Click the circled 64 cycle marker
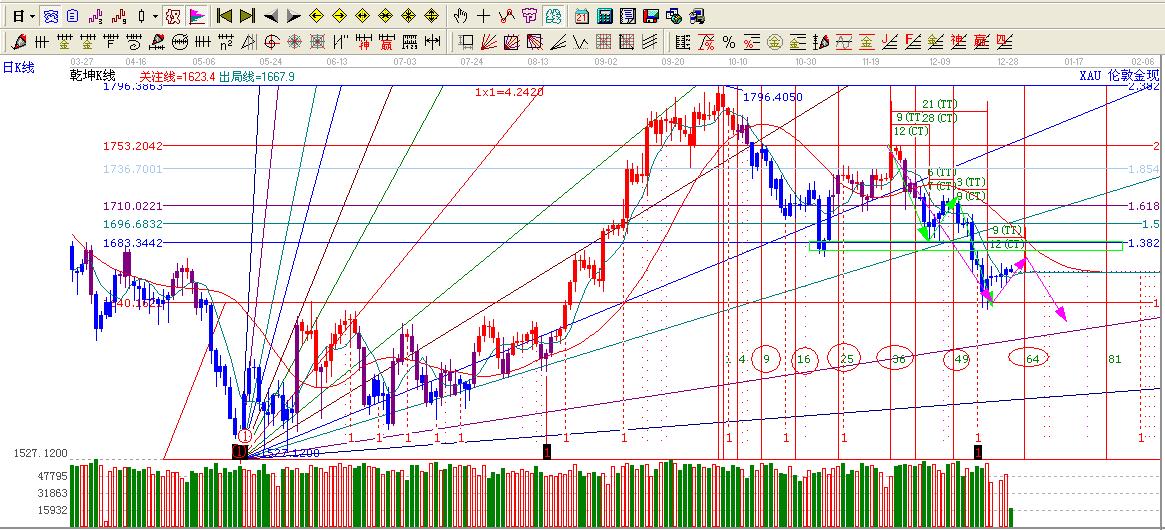The height and width of the screenshot is (530, 1165). pyautogui.click(x=1031, y=358)
